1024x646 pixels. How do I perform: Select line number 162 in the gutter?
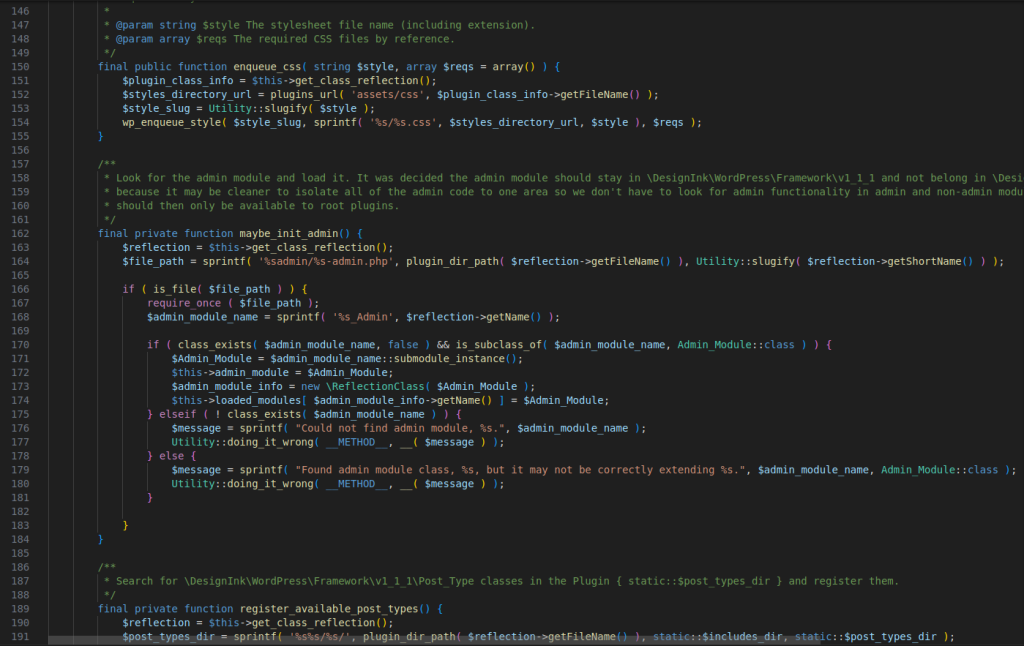click(x=21, y=233)
